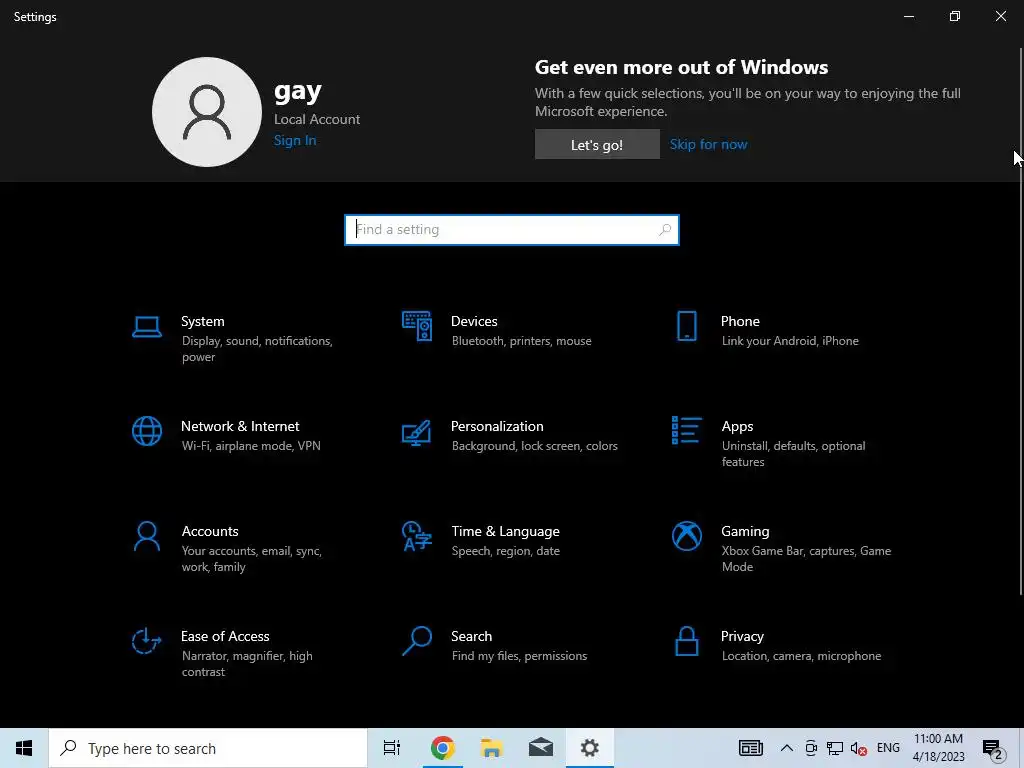Select the Apps category title
Screen dimensions: 1024x768
pos(737,427)
